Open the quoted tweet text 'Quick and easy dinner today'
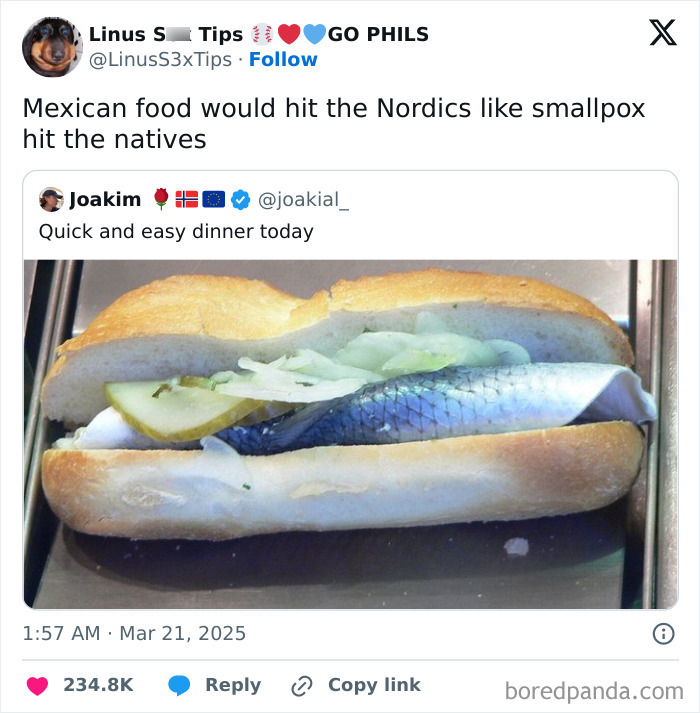Screen dimensions: 700x713 (x=176, y=231)
